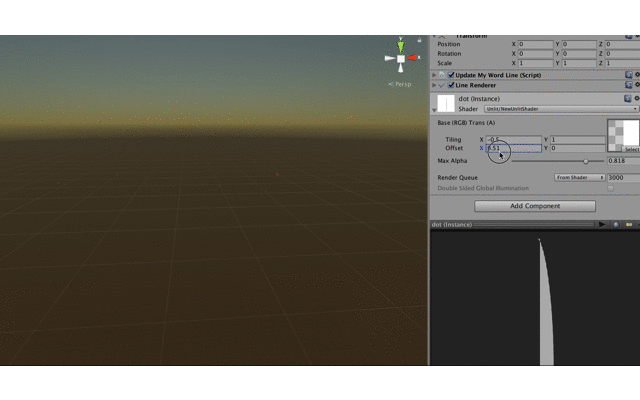Click the Tiling Y input field
This screenshot has width=640, height=400.
click(578, 140)
